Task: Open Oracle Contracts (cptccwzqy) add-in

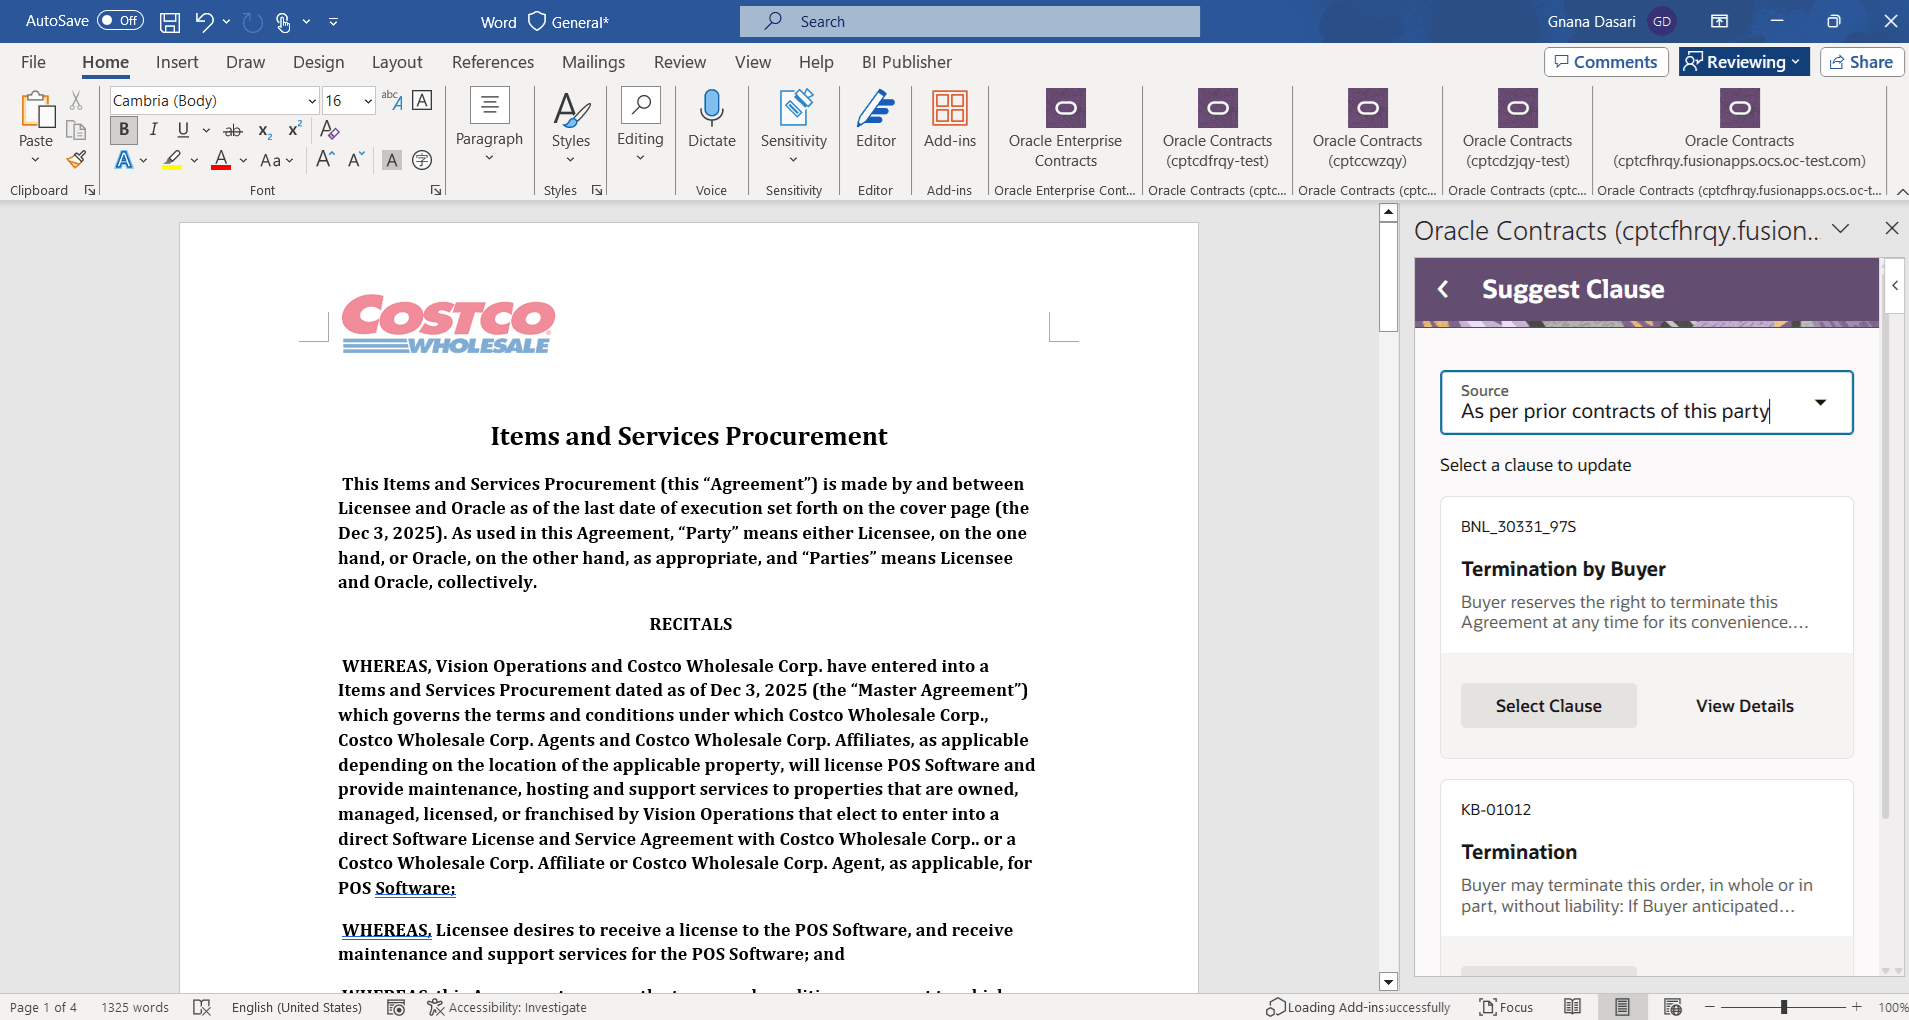Action: point(1367,129)
